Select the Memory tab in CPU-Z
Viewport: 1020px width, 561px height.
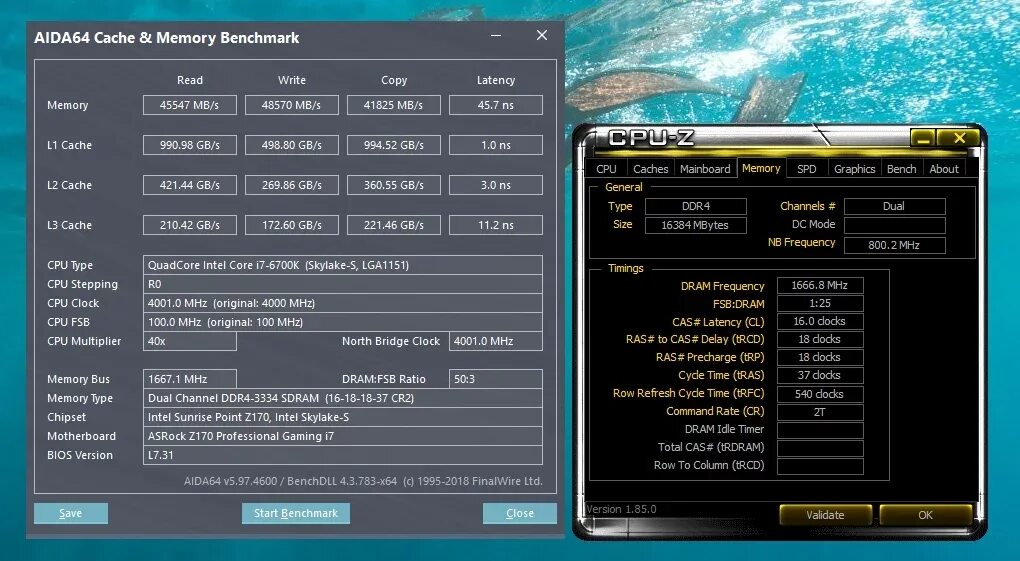click(x=761, y=168)
